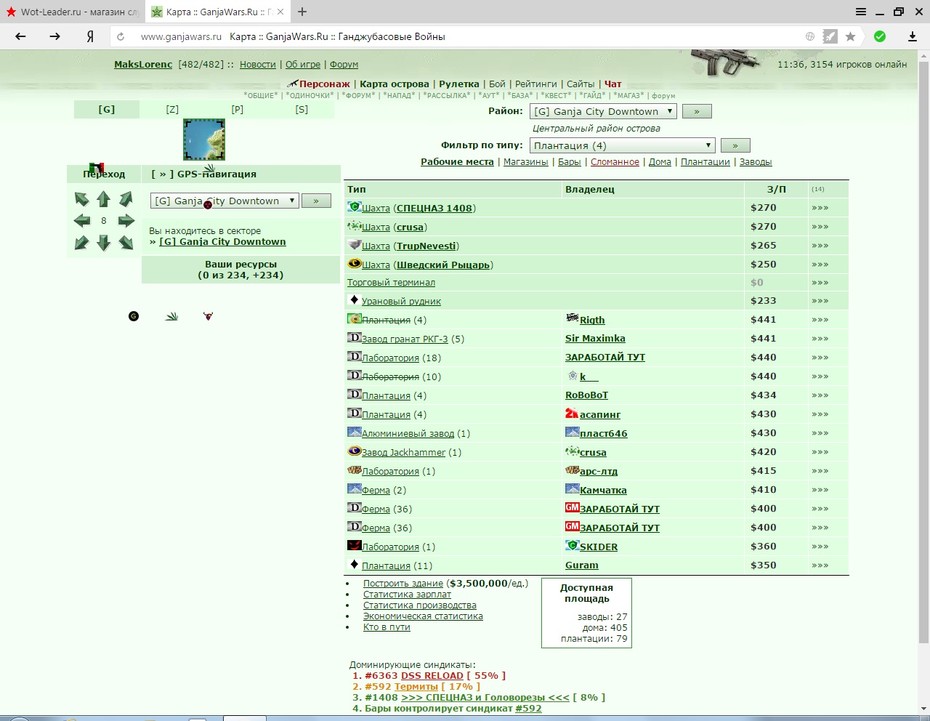Move west with the left arrow
This screenshot has height=721, width=930.
(x=82, y=221)
